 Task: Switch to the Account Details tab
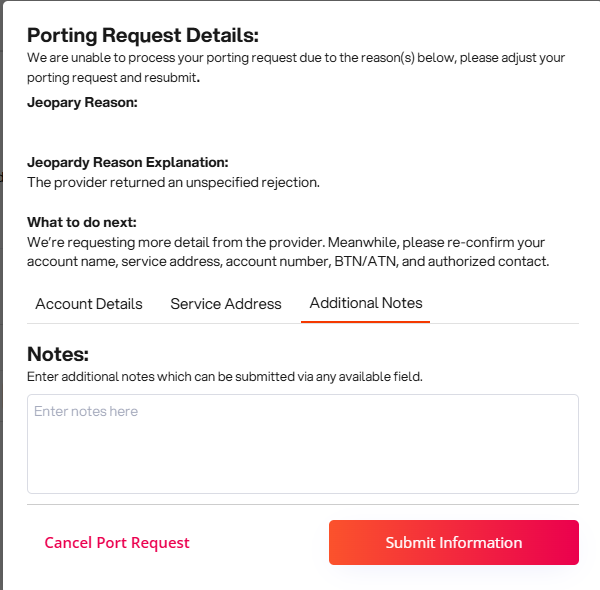coord(89,304)
